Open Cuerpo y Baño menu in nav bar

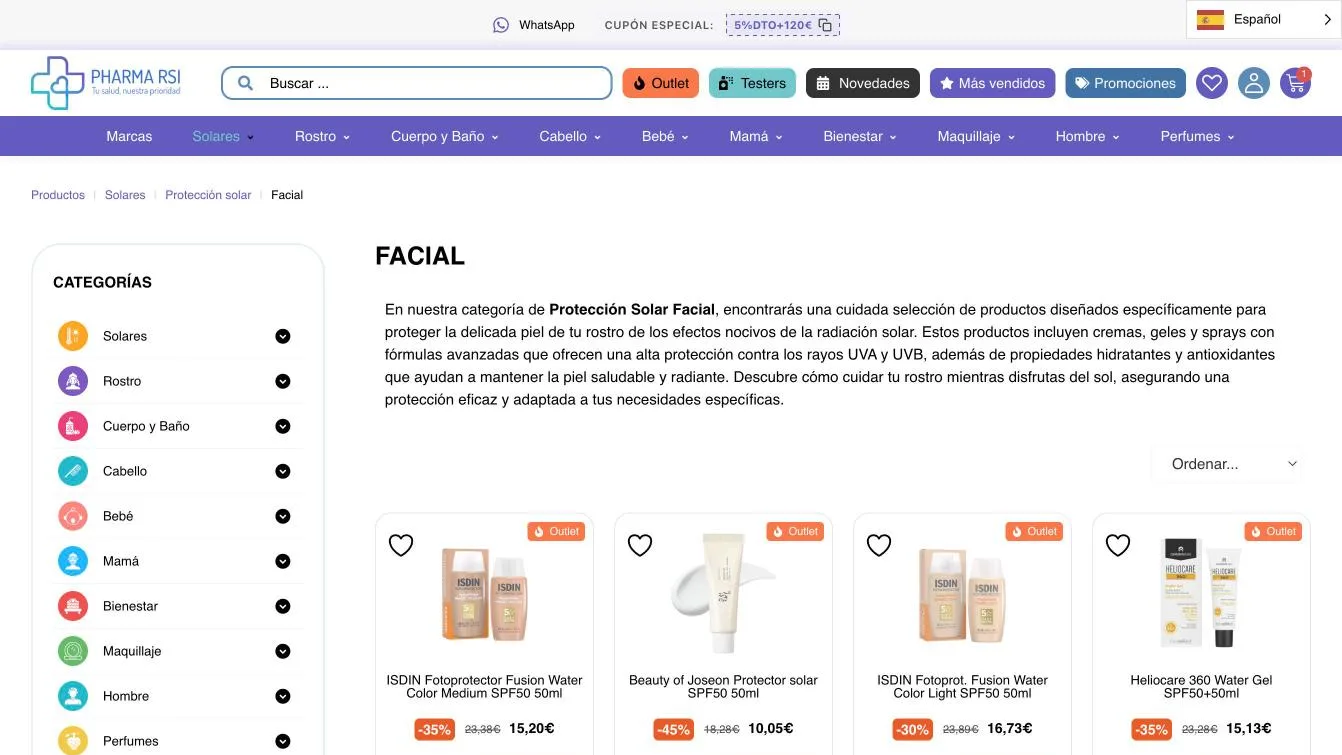[x=444, y=136]
